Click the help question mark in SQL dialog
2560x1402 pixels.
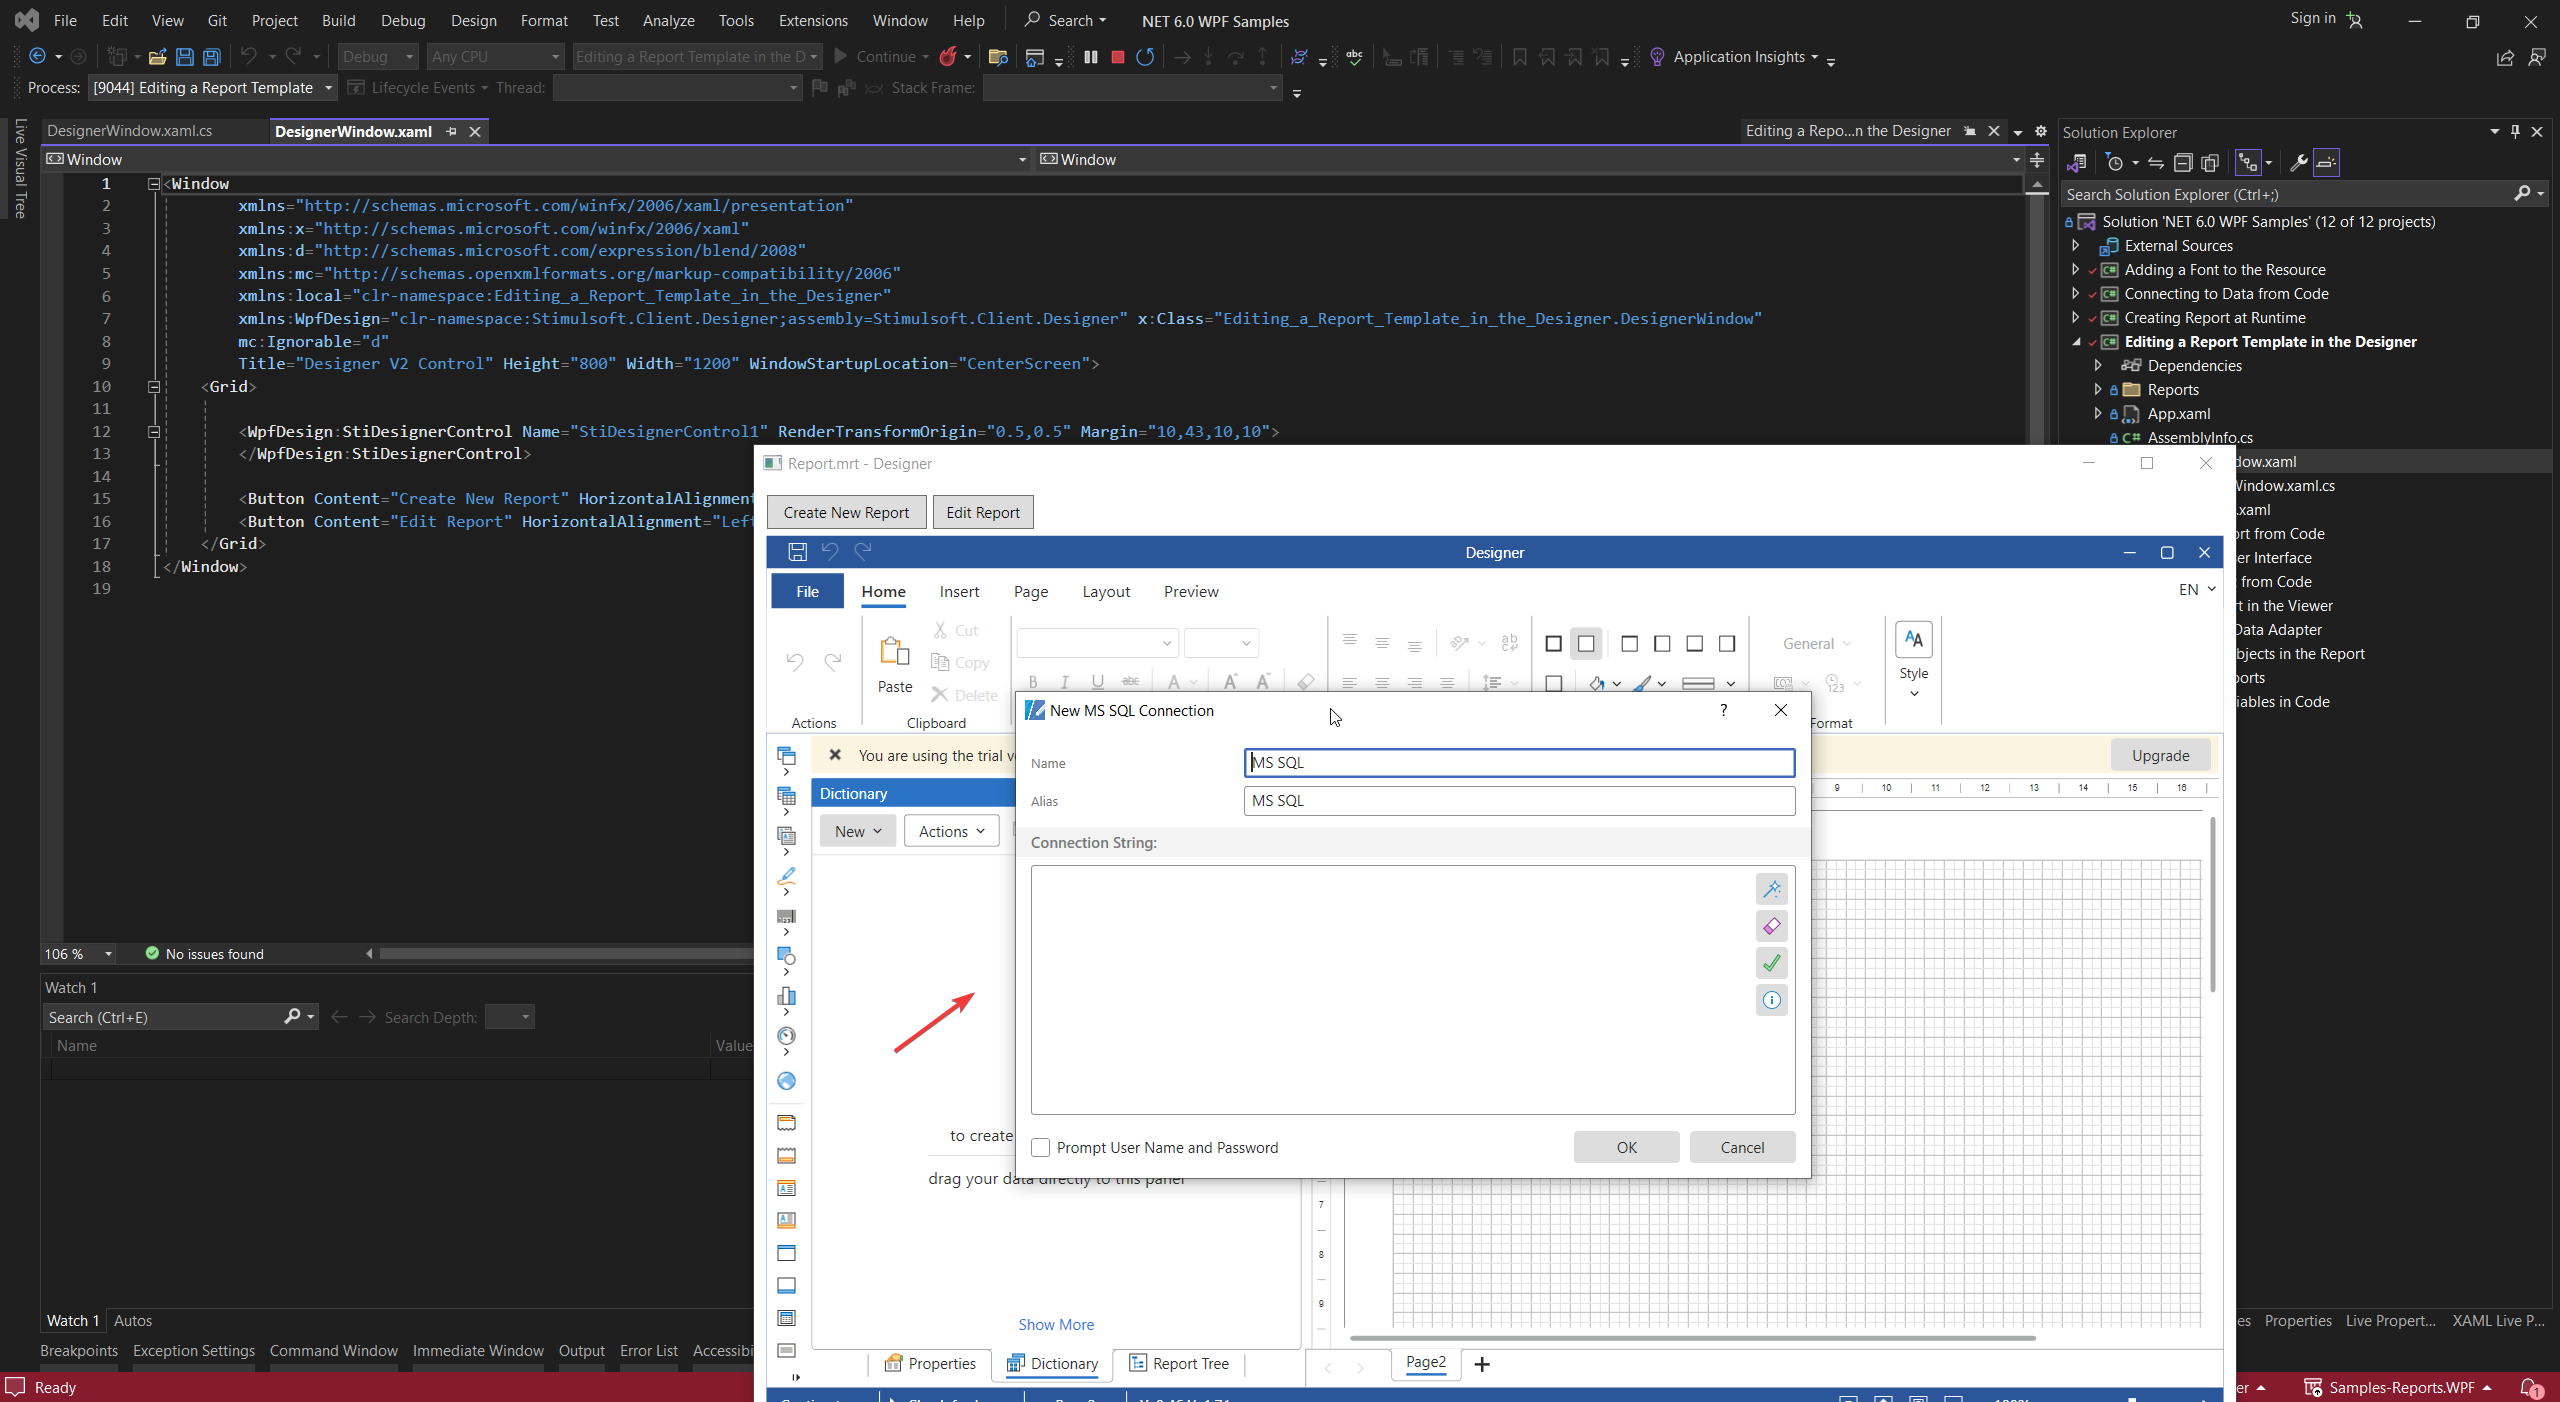tap(1723, 710)
